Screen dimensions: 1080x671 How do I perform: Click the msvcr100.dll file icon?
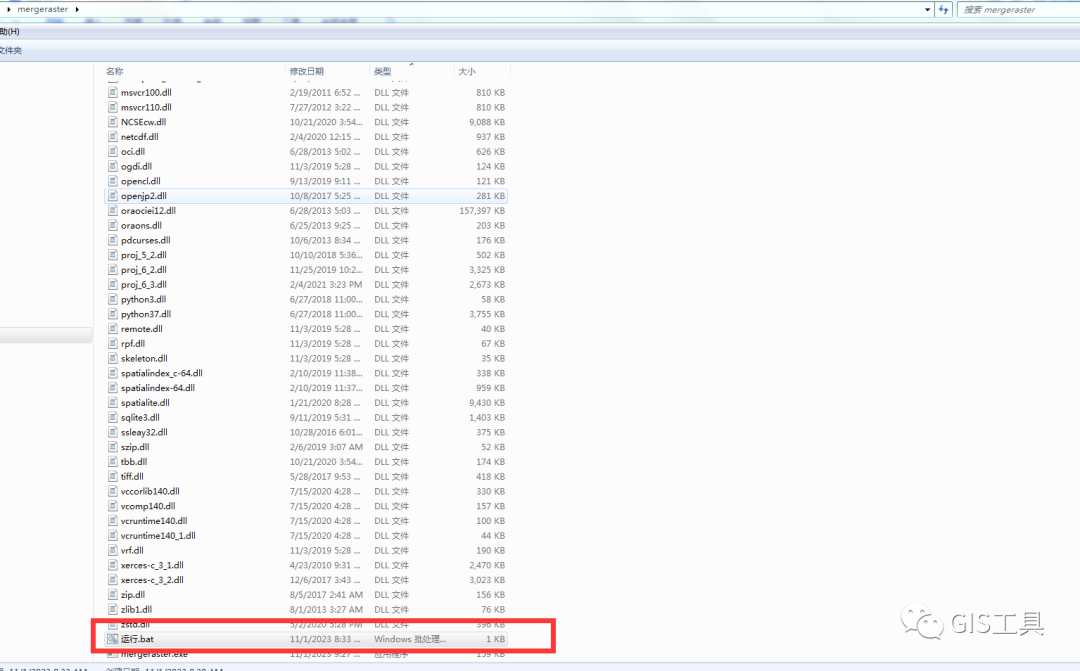coord(113,92)
